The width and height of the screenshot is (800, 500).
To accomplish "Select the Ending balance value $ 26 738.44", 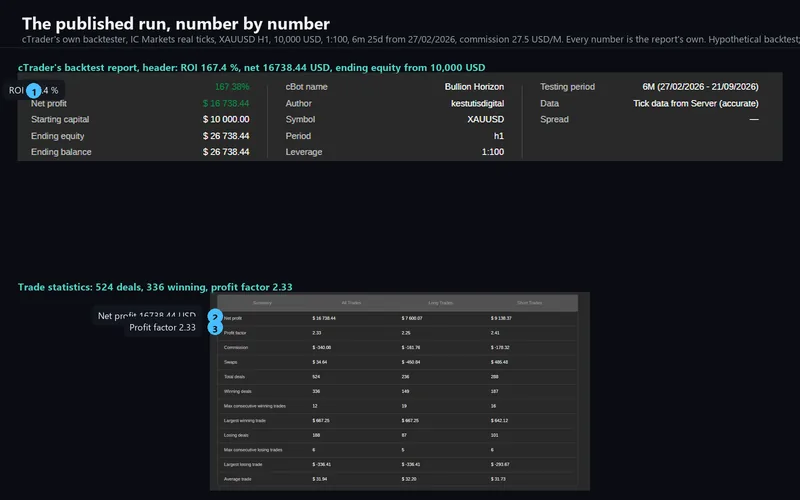I will point(226,152).
